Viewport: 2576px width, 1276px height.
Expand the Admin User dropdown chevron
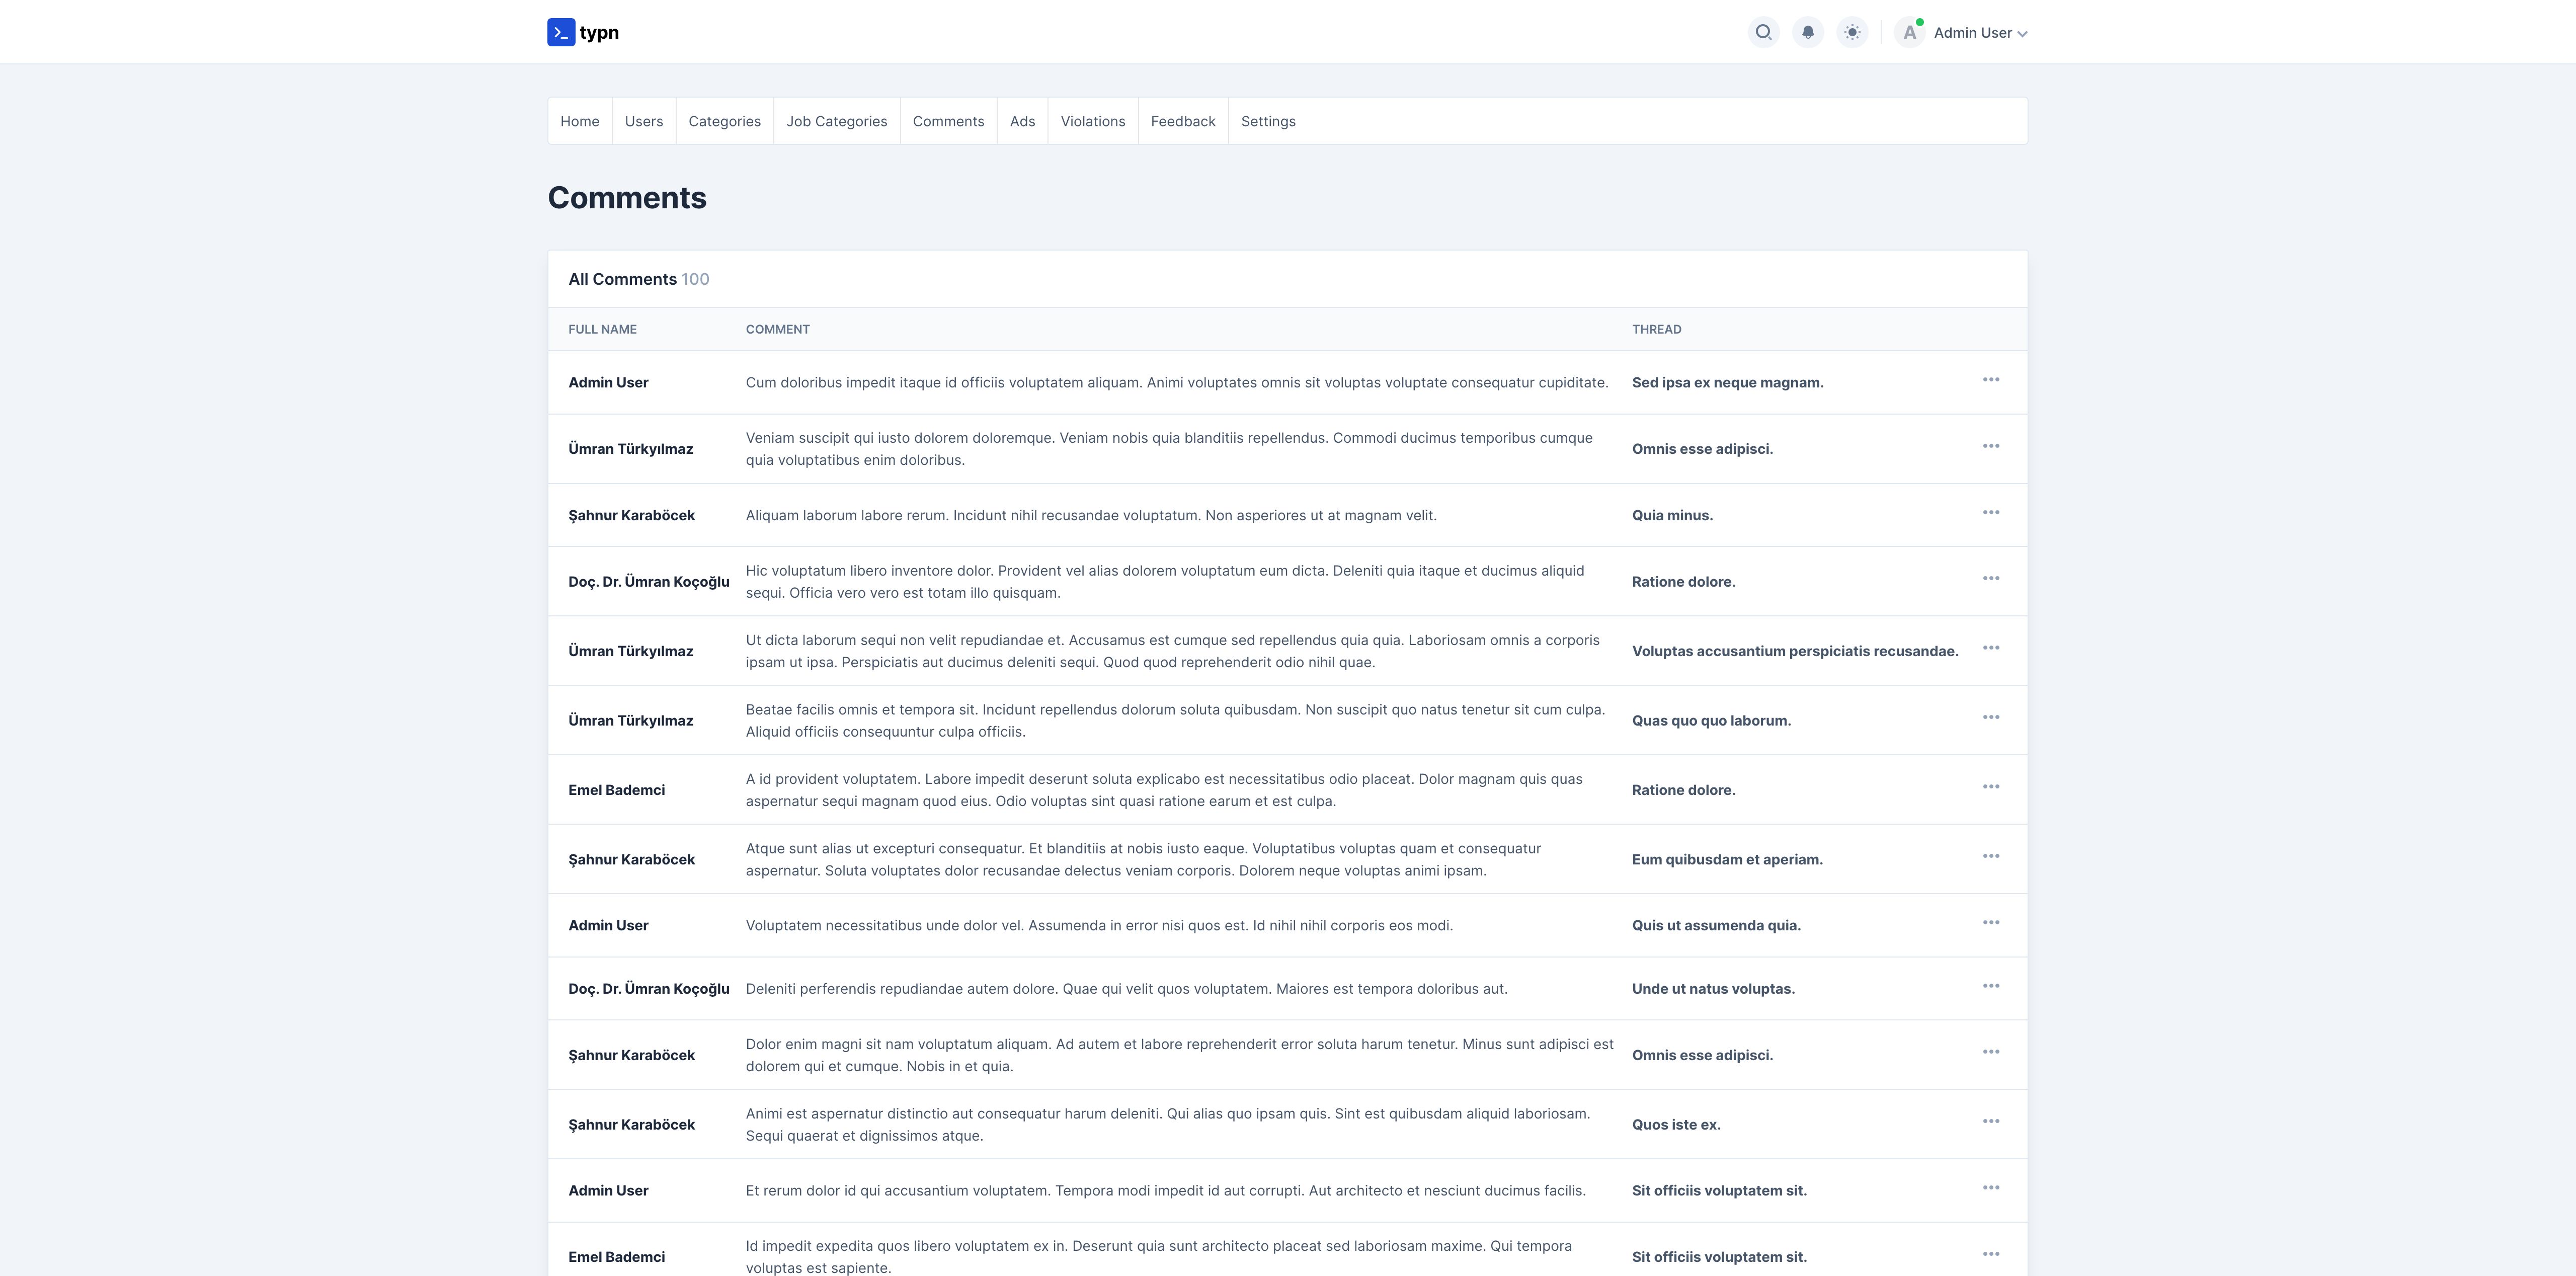[2022, 34]
